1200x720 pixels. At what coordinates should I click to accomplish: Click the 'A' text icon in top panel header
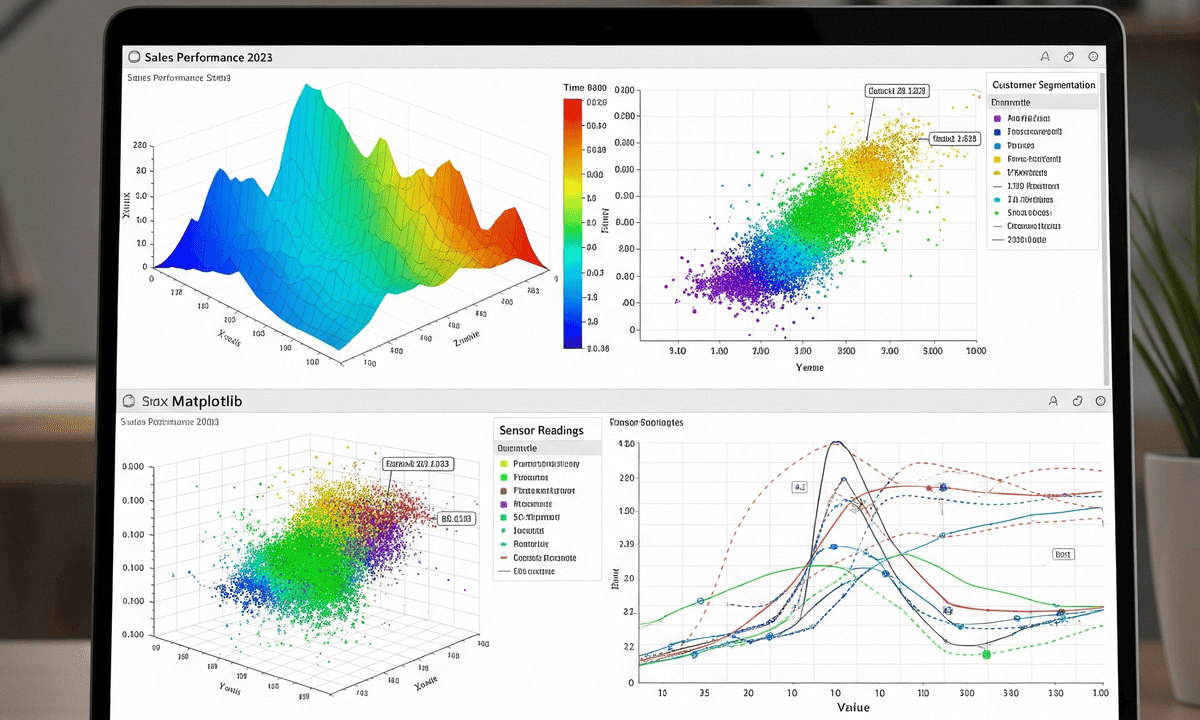click(x=1045, y=58)
